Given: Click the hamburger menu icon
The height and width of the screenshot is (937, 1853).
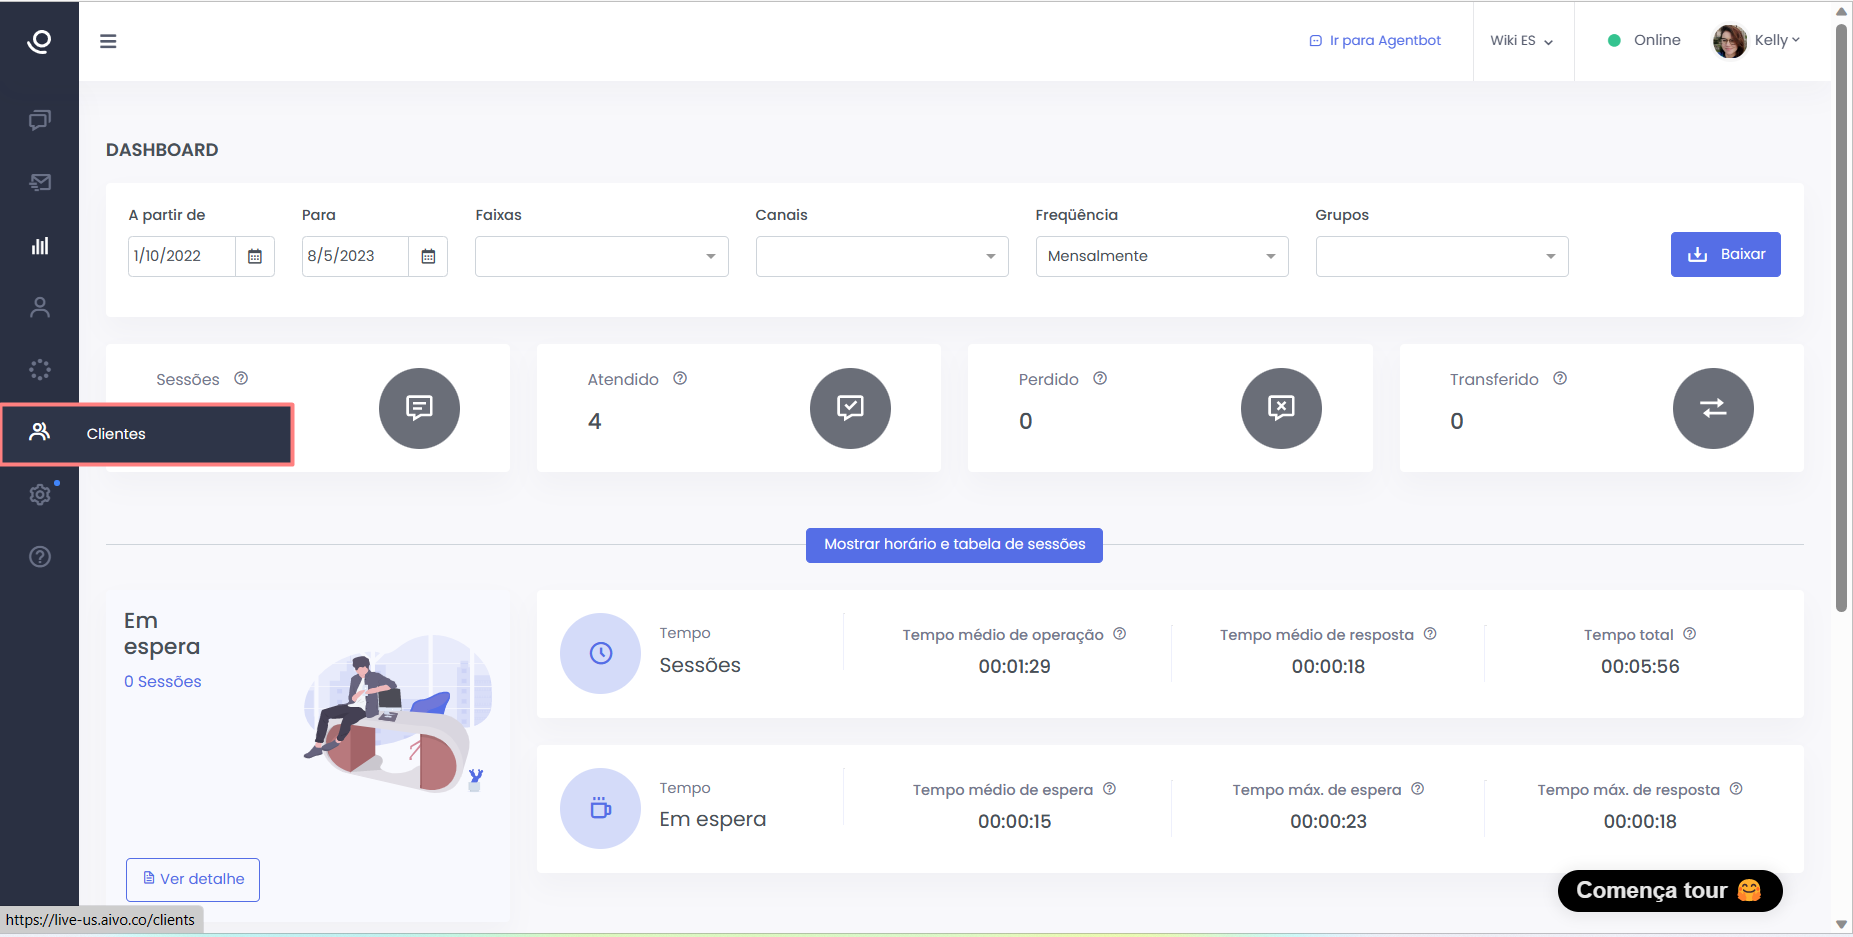Looking at the screenshot, I should (x=108, y=41).
